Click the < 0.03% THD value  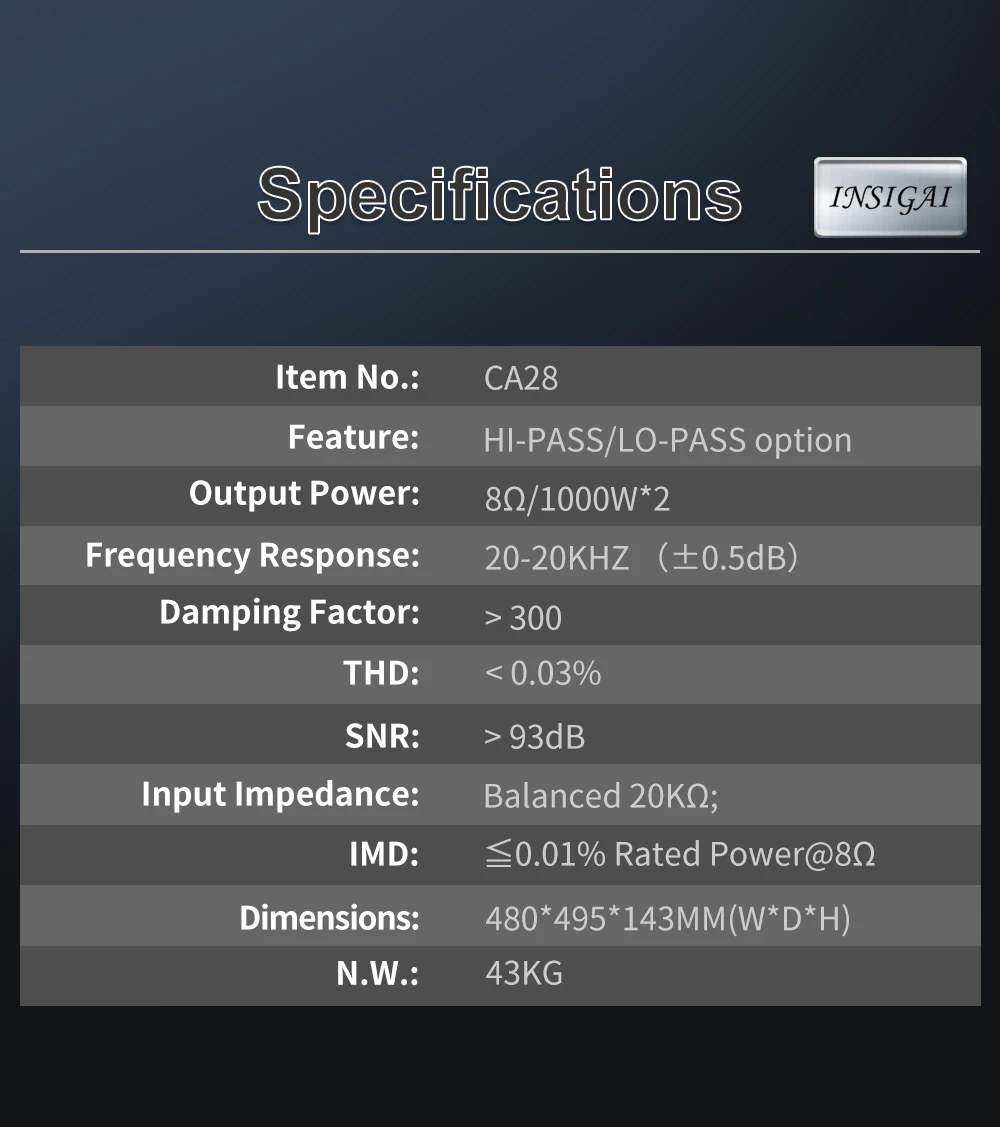[543, 673]
